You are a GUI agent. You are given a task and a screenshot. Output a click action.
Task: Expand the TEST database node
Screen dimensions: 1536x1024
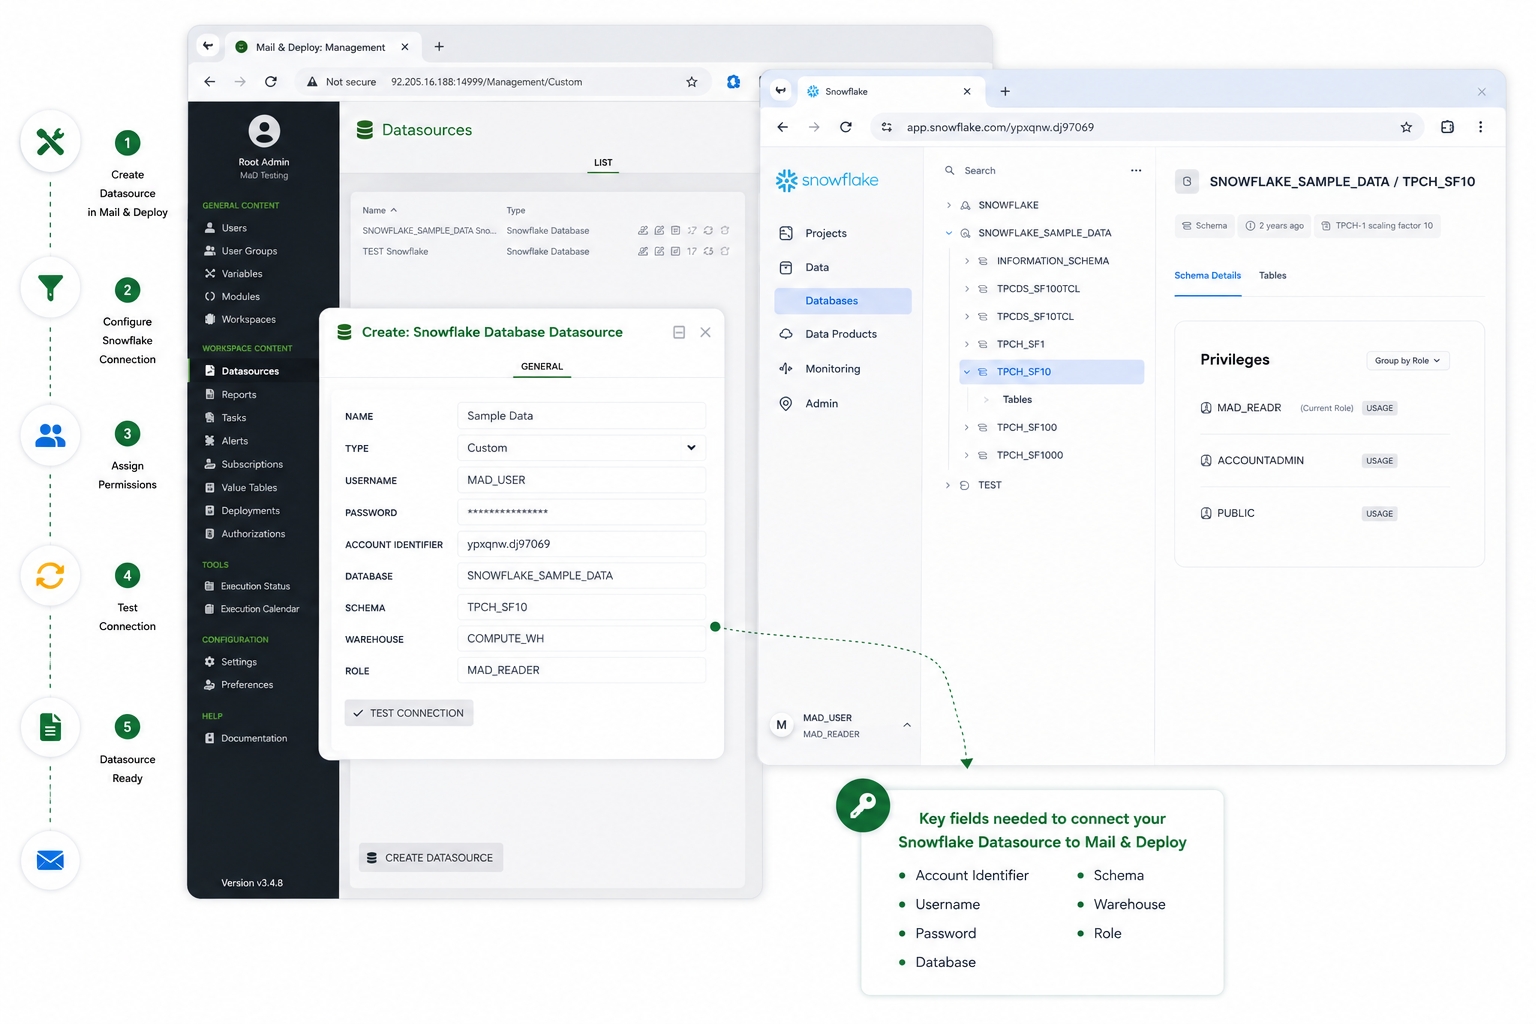[949, 485]
